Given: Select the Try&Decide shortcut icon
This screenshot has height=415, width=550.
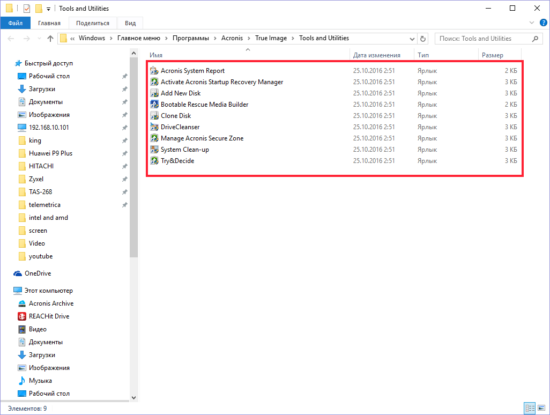Looking at the screenshot, I should point(154,161).
